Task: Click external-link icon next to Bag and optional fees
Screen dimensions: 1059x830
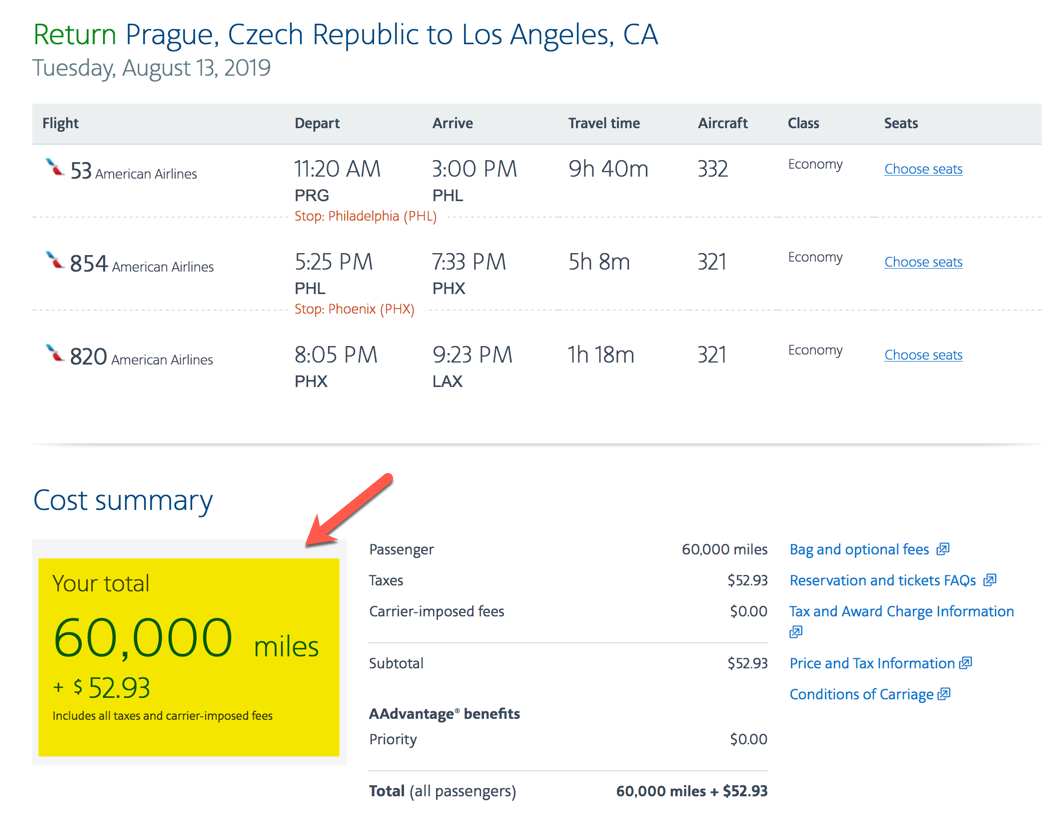Action: 943,549
